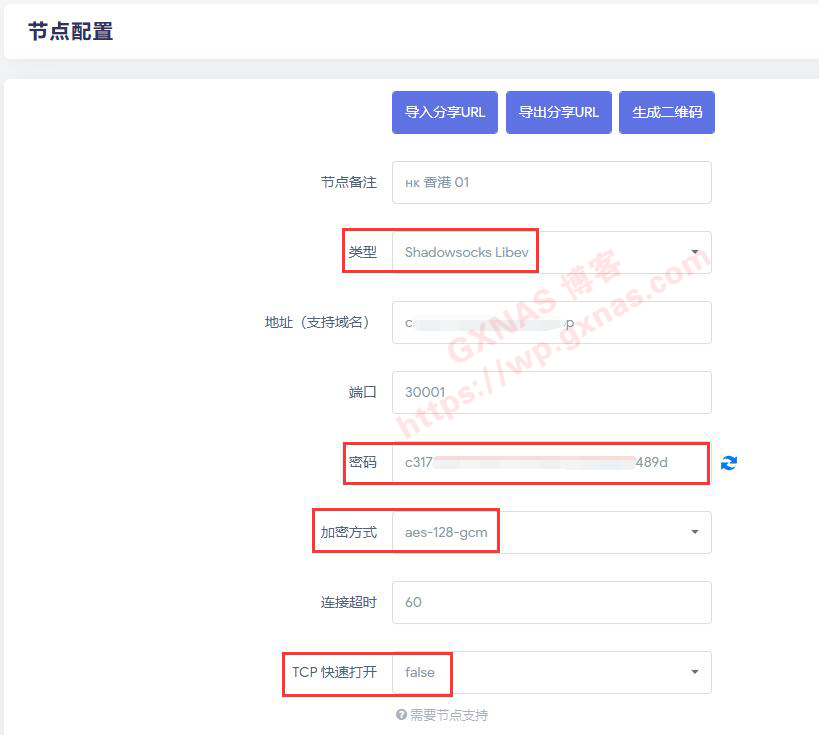Click the 端口 label text
This screenshot has width=819, height=735.
click(362, 392)
